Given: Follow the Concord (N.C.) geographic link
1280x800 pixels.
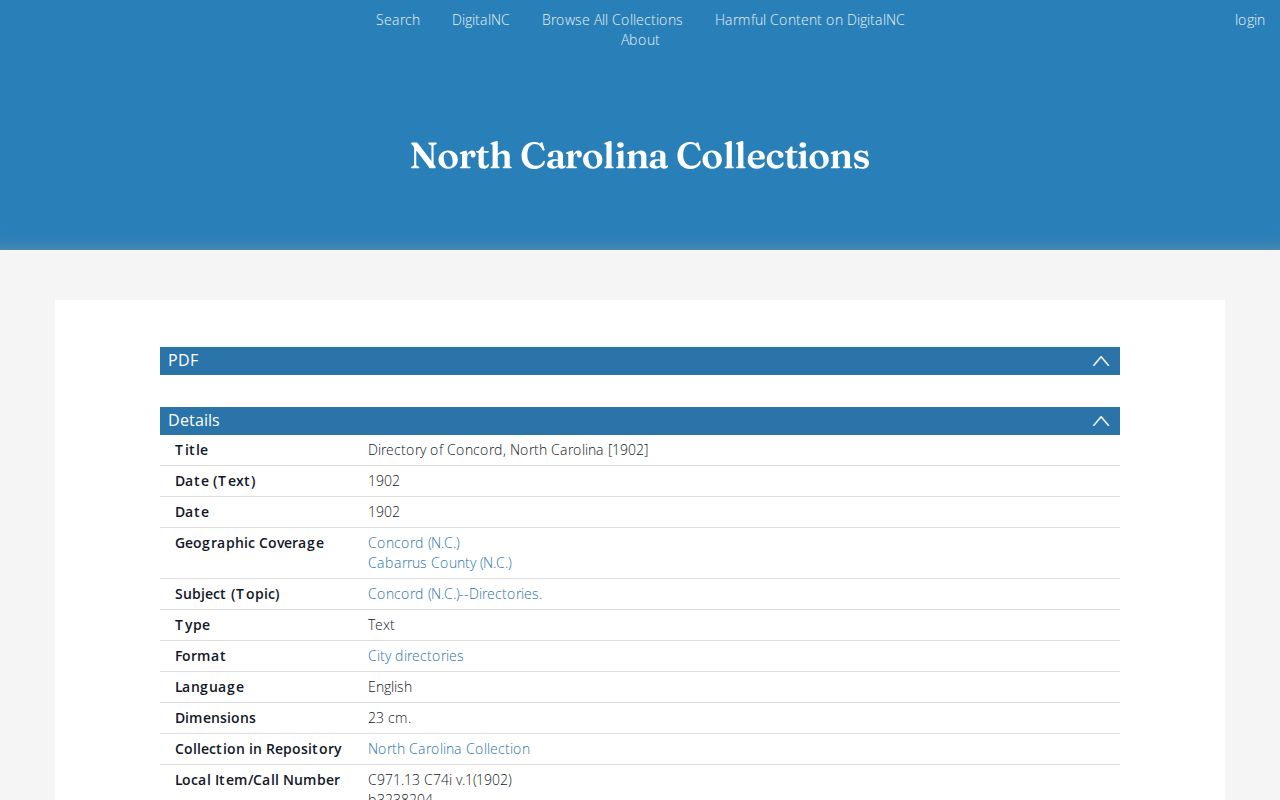Looking at the screenshot, I should pos(414,543).
